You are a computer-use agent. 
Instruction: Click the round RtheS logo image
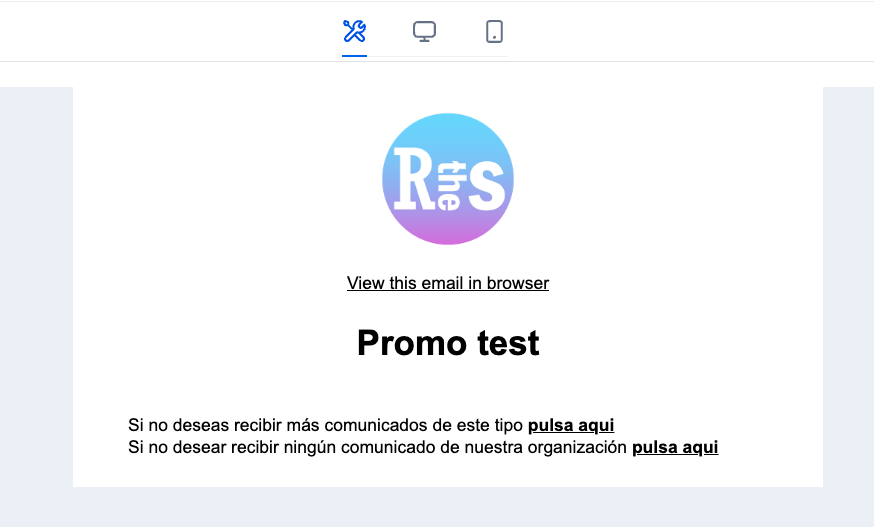pyautogui.click(x=448, y=179)
